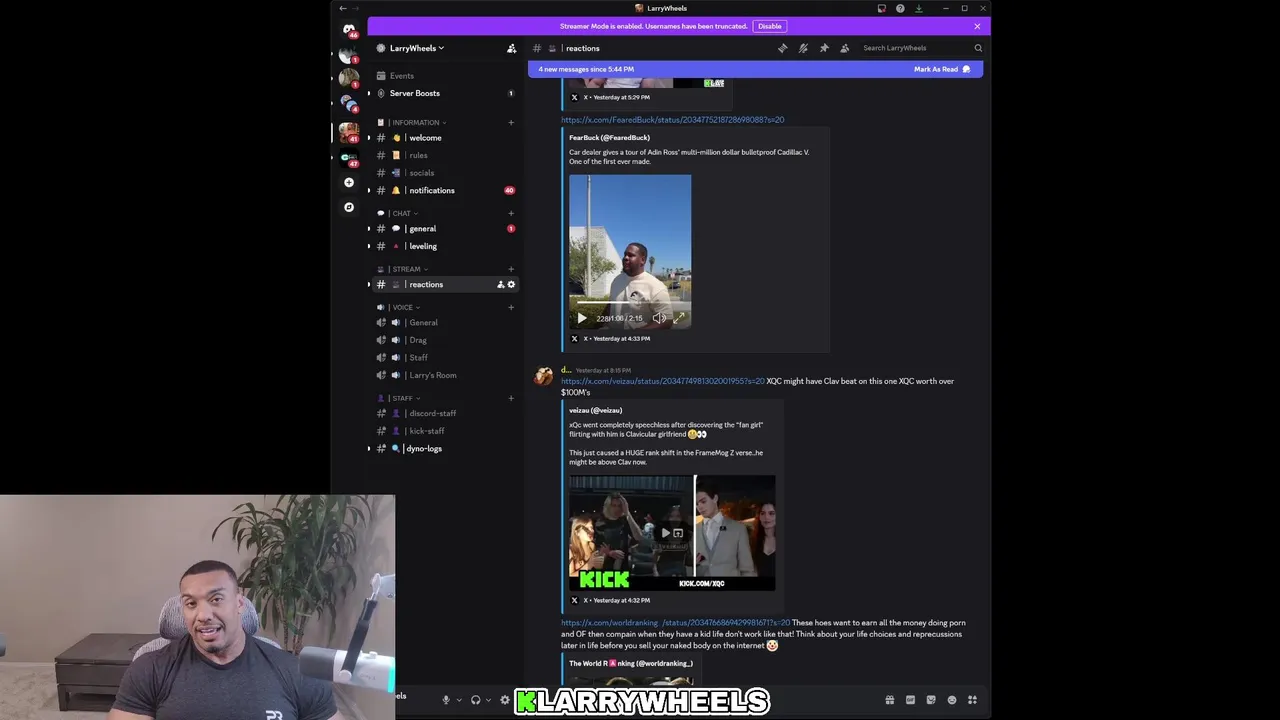Click invite members icon beside LarryWheels header

point(511,48)
